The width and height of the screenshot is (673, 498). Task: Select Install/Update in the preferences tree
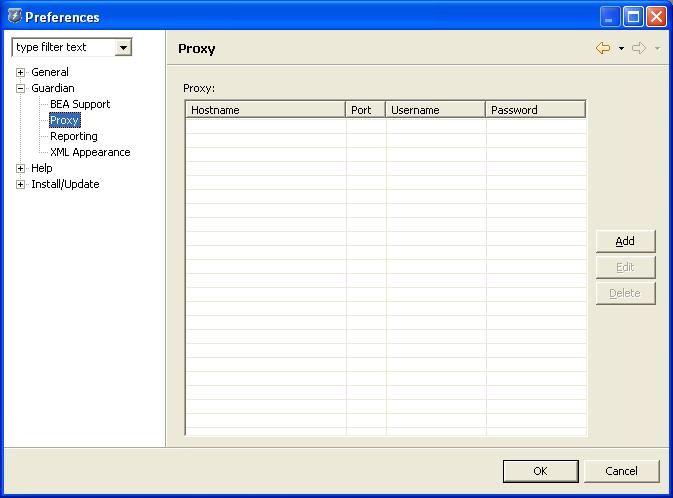65,184
